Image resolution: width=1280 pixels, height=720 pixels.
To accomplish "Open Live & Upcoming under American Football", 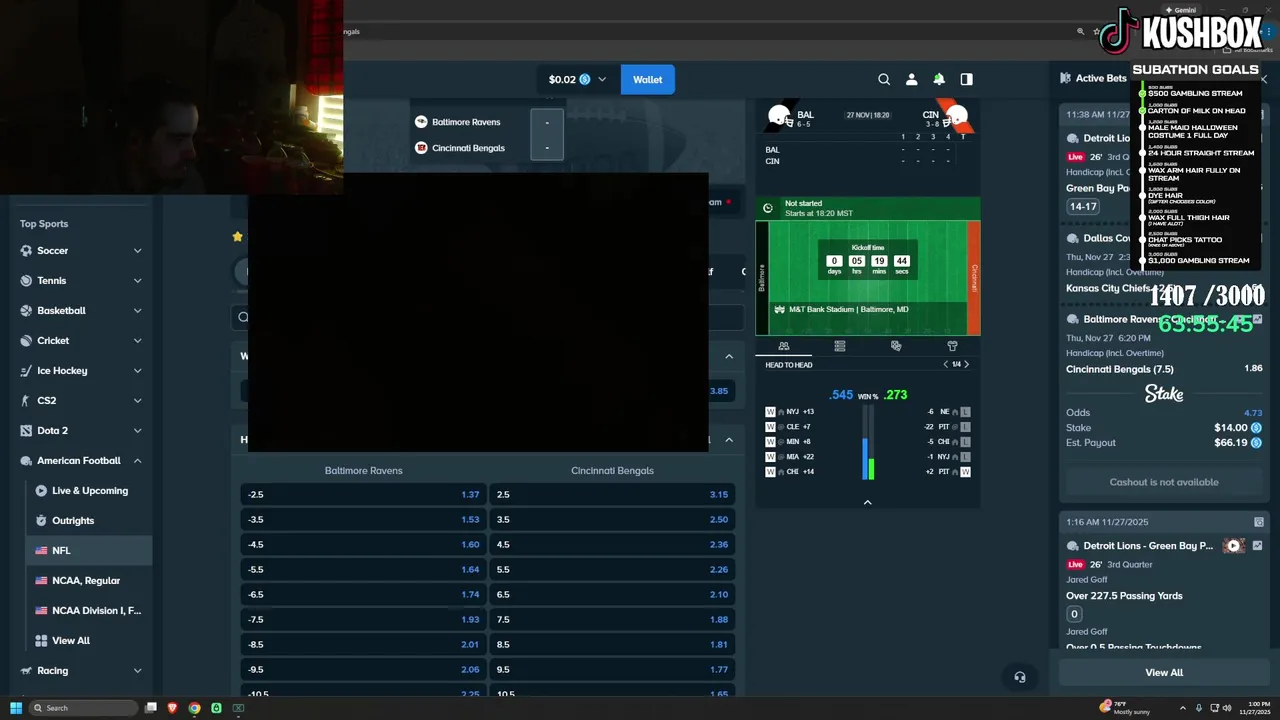I will 89,491.
